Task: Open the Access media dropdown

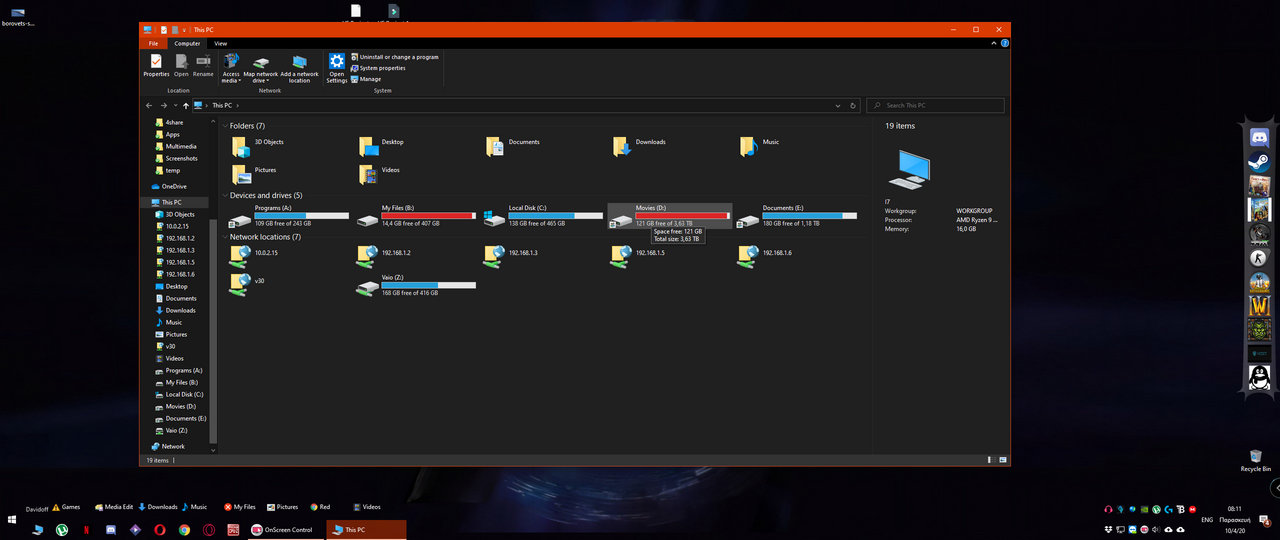Action: (x=231, y=80)
